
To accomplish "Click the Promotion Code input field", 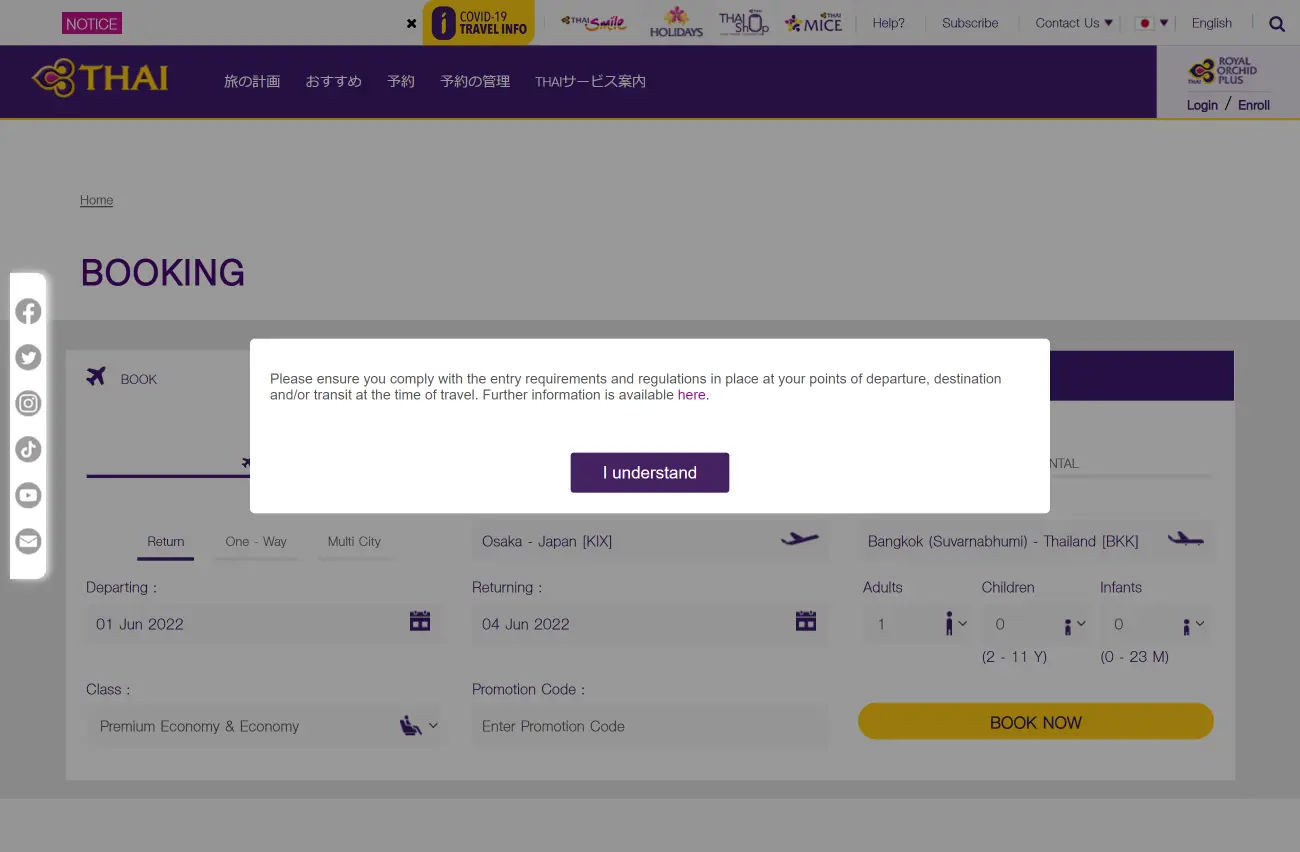I will [x=650, y=726].
